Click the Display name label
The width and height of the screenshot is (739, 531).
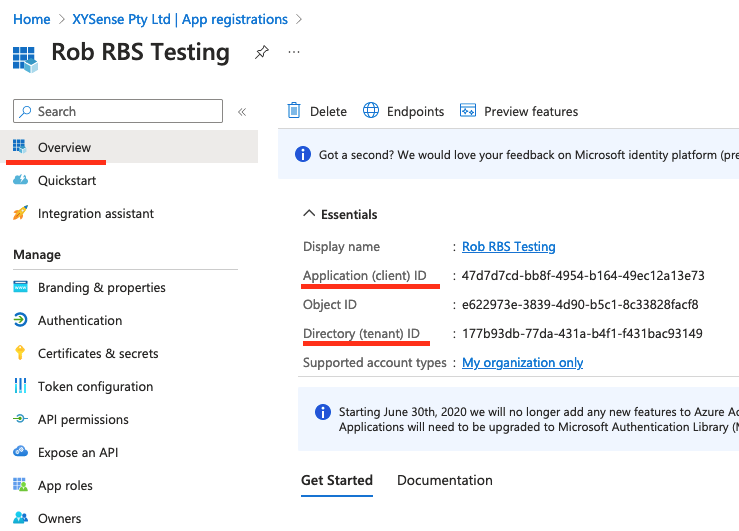(x=341, y=246)
